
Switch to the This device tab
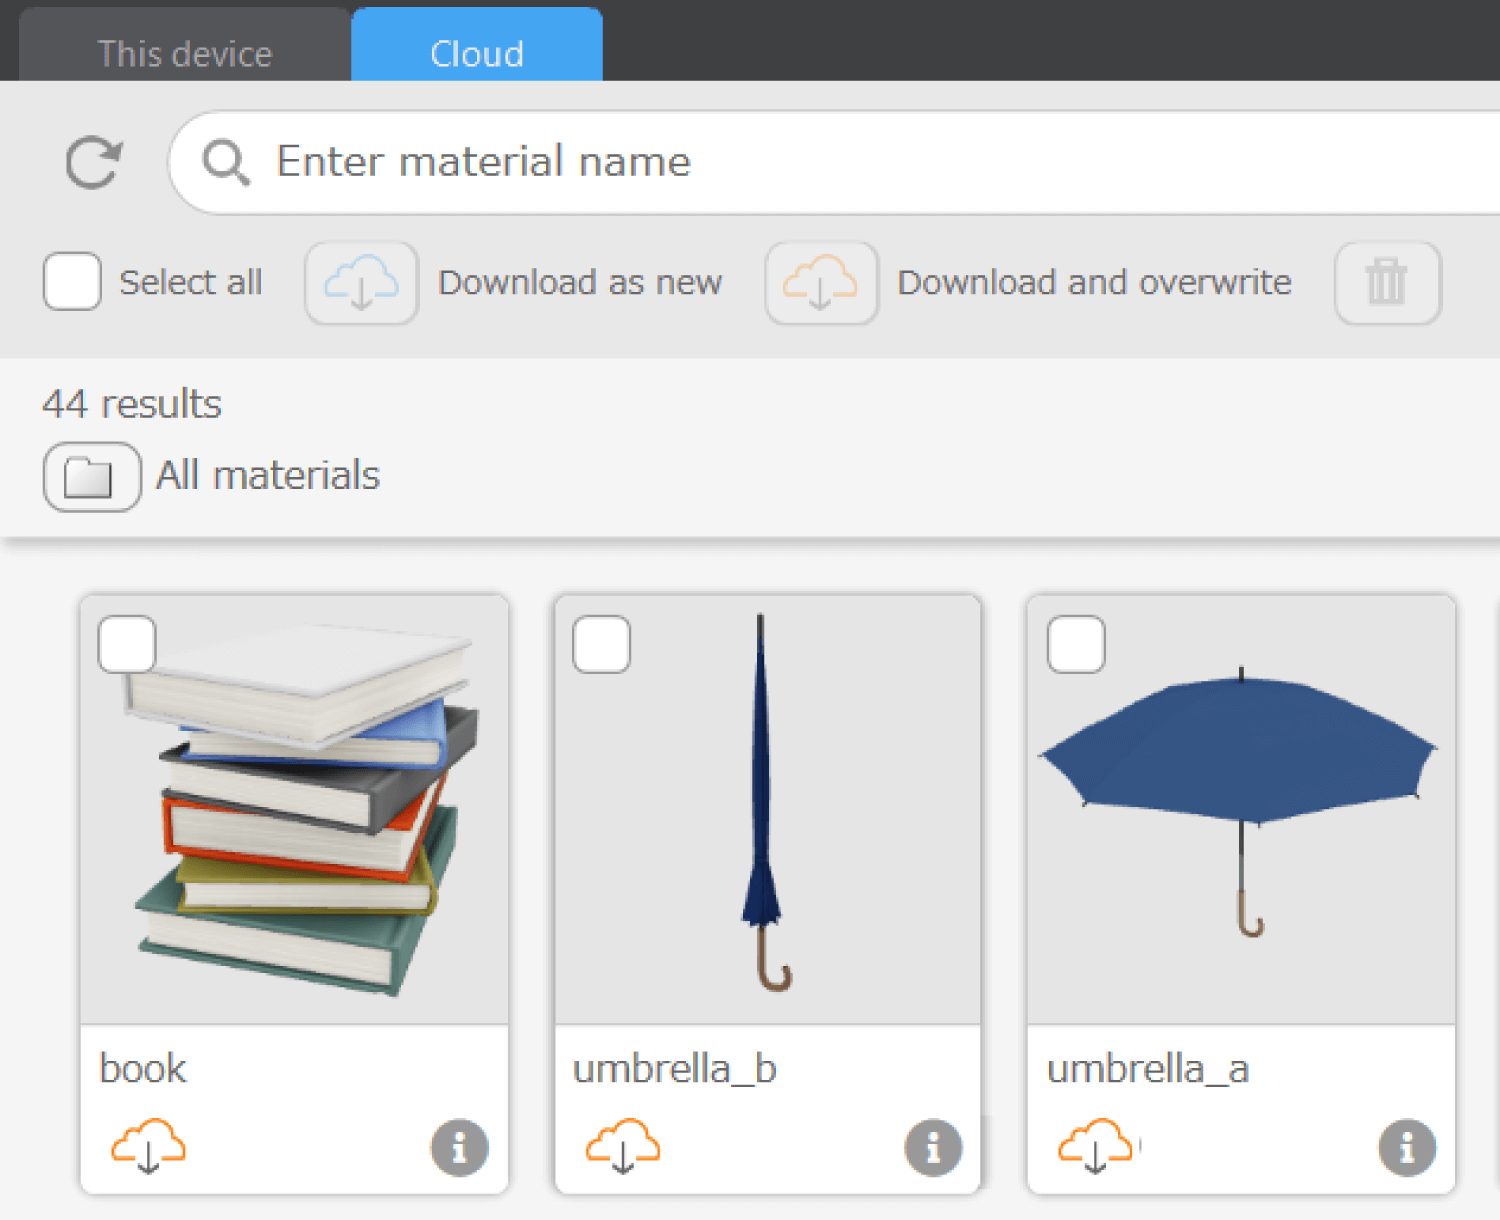[185, 53]
